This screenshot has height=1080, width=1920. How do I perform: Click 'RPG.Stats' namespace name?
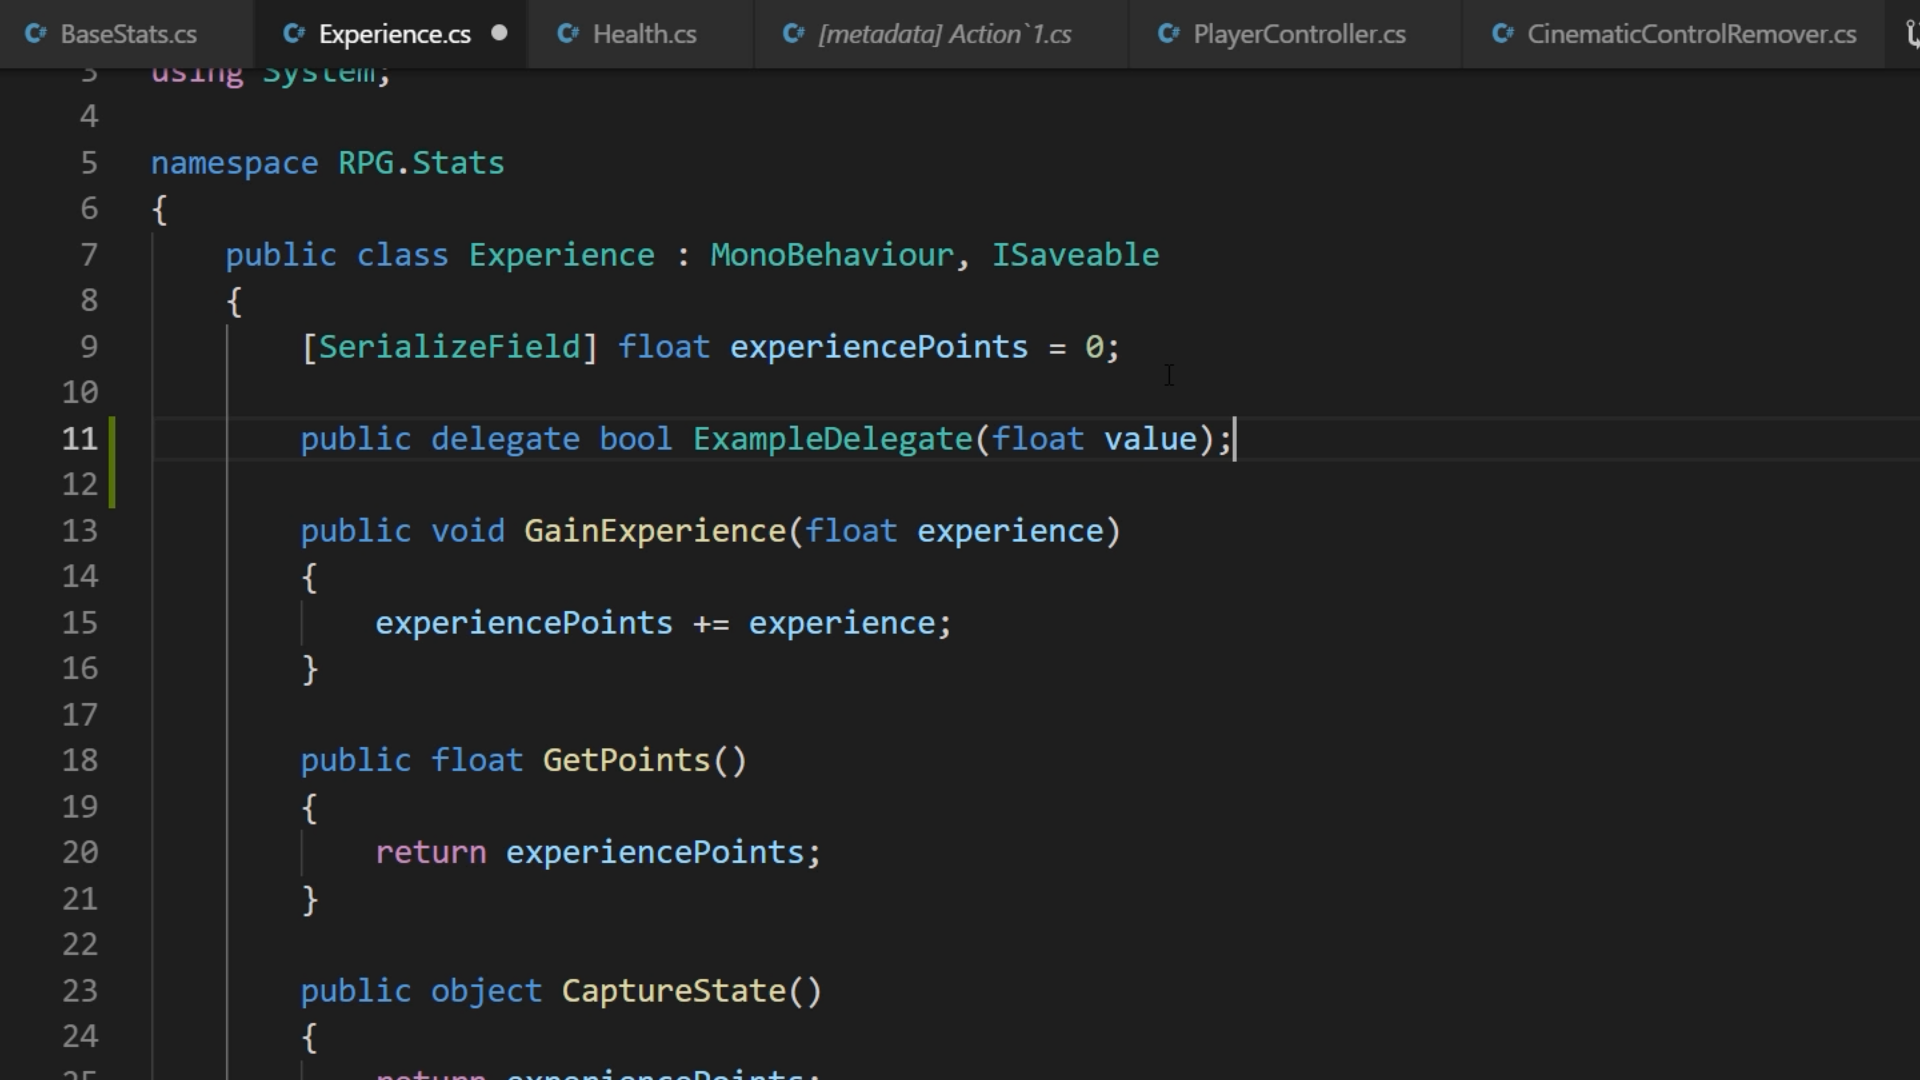(421, 163)
